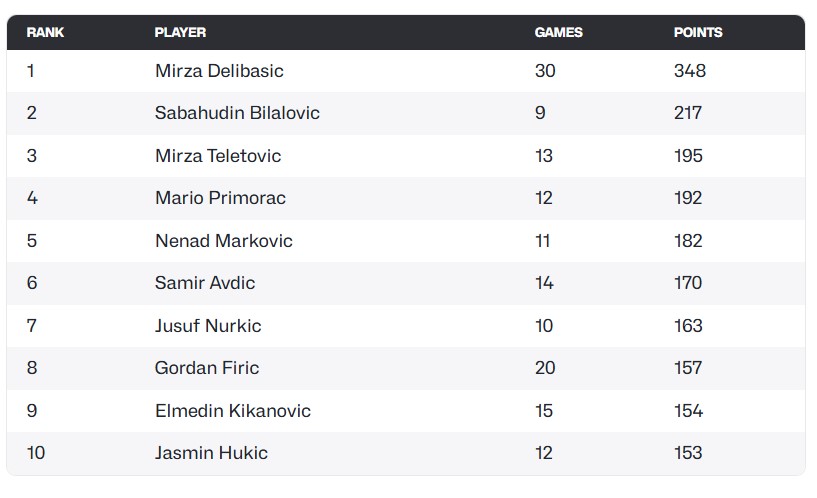Screen dimensions: 817x498
Task: Click player name Samir Avdic
Action: point(205,283)
